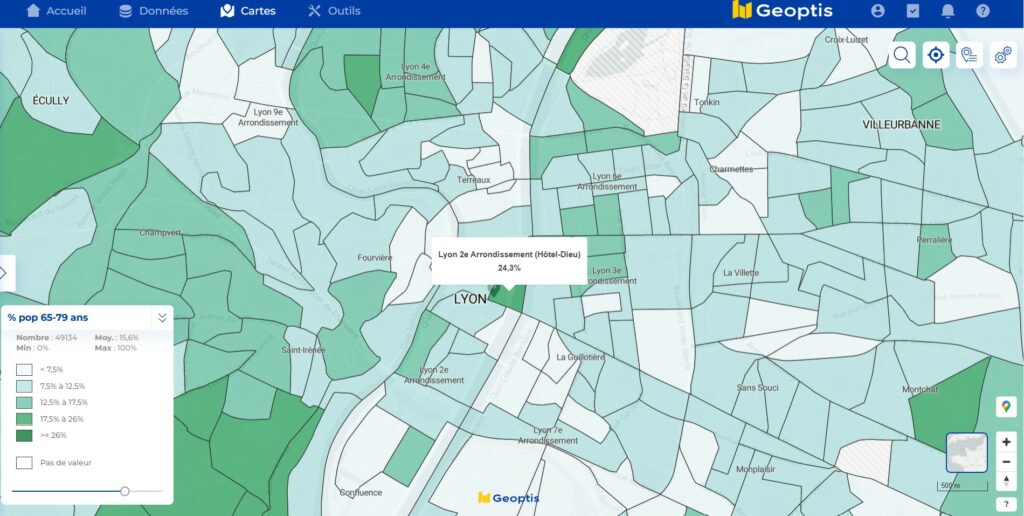
Task: Click the Tonkin map label
Action: (707, 102)
